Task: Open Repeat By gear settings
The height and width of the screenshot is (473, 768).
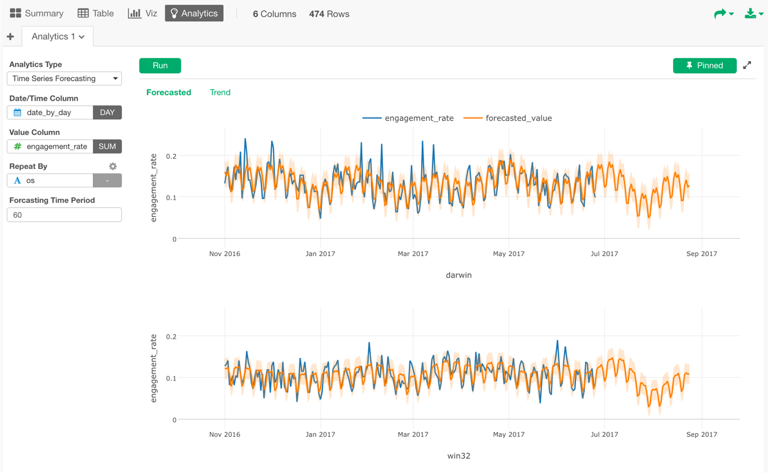Action: point(113,166)
